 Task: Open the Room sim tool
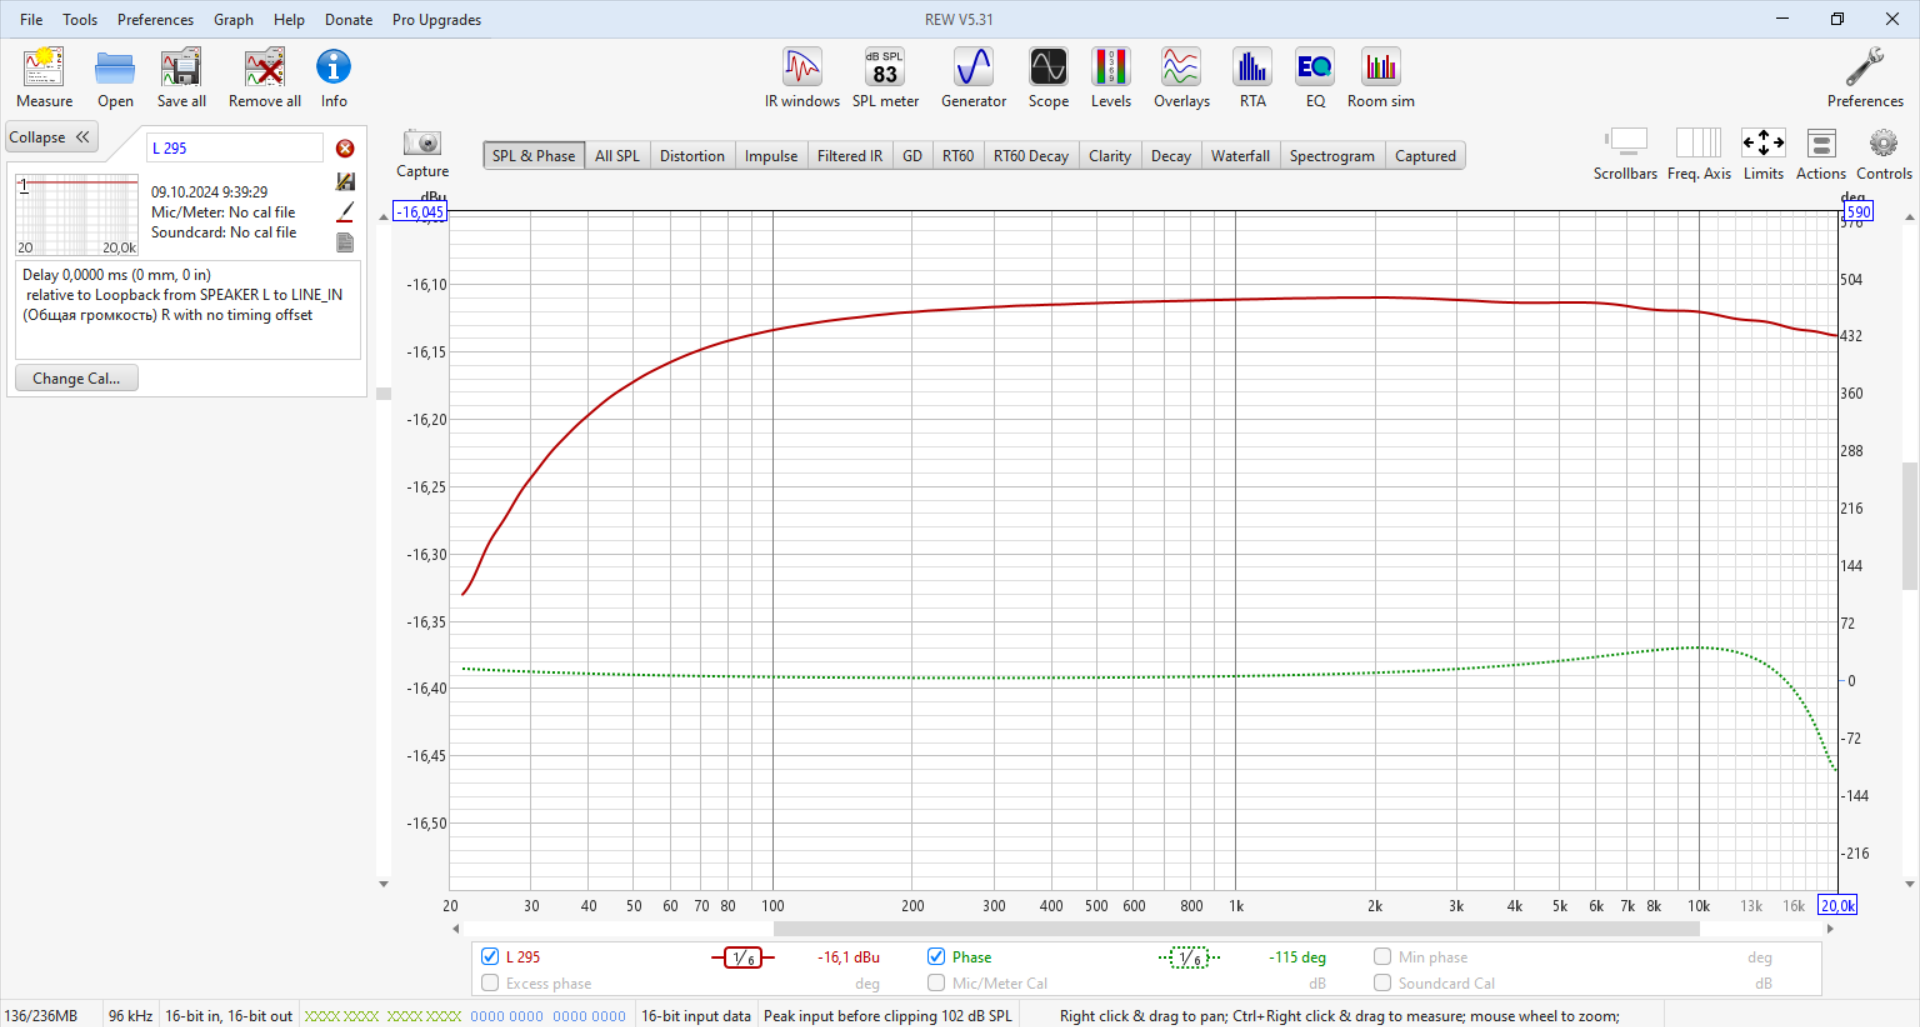[1380, 78]
